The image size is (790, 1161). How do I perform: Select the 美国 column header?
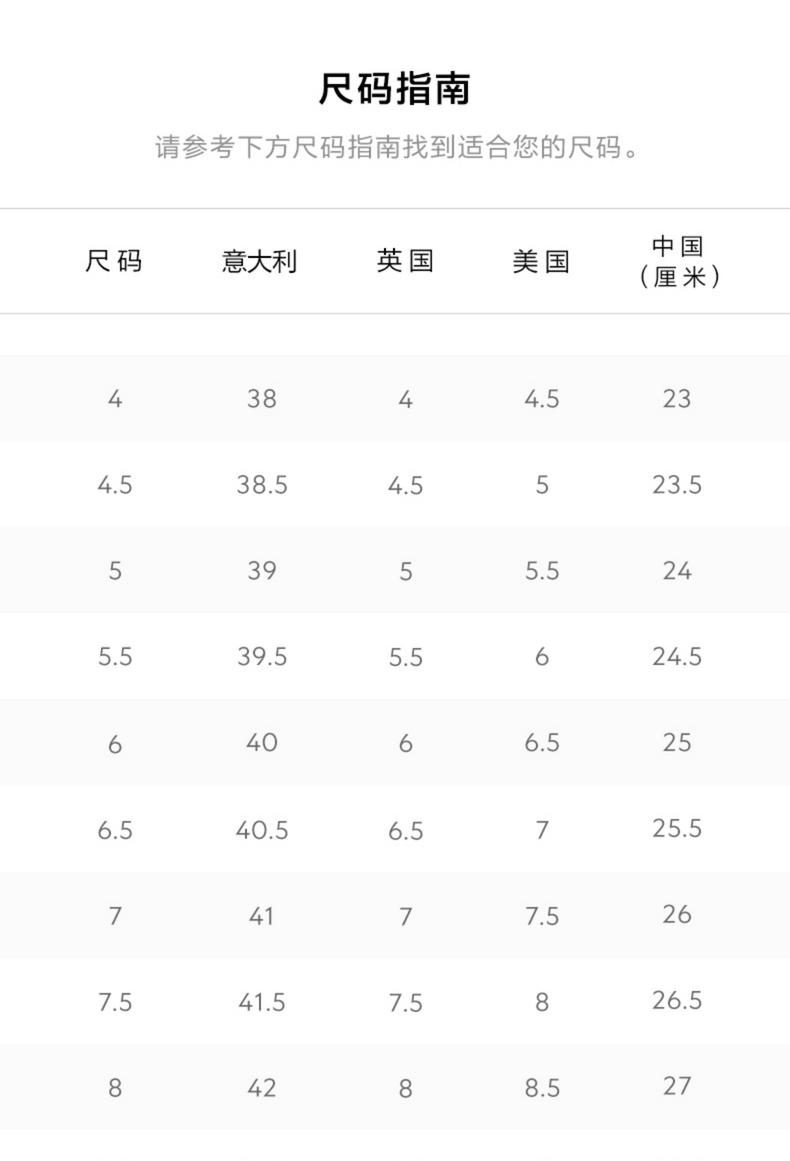(x=541, y=262)
